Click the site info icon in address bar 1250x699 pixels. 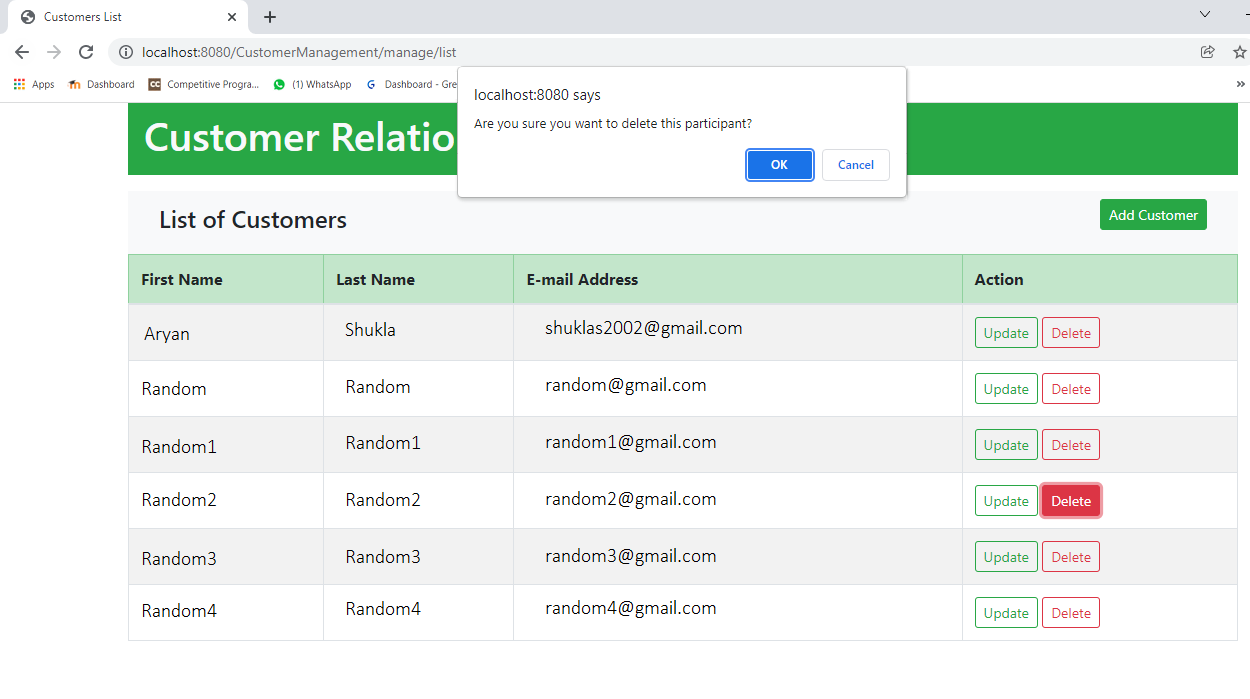(125, 52)
